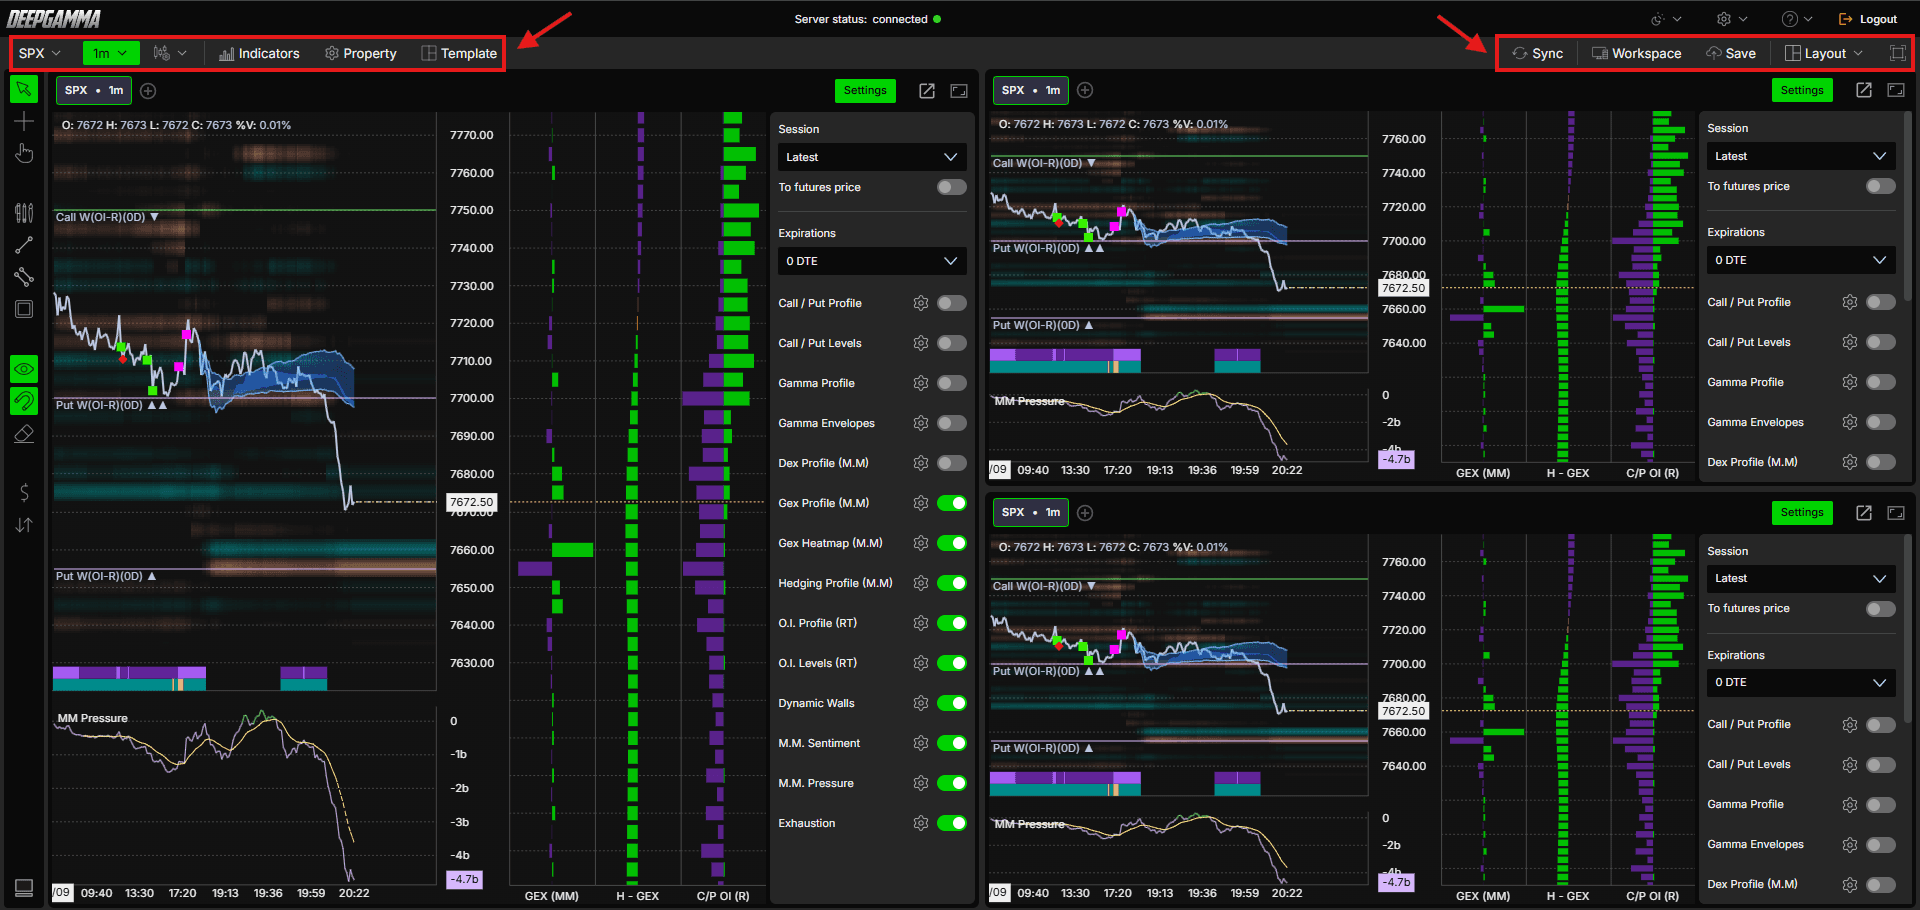The height and width of the screenshot is (910, 1920).
Task: Select the trend line drawing tool
Action: click(24, 245)
